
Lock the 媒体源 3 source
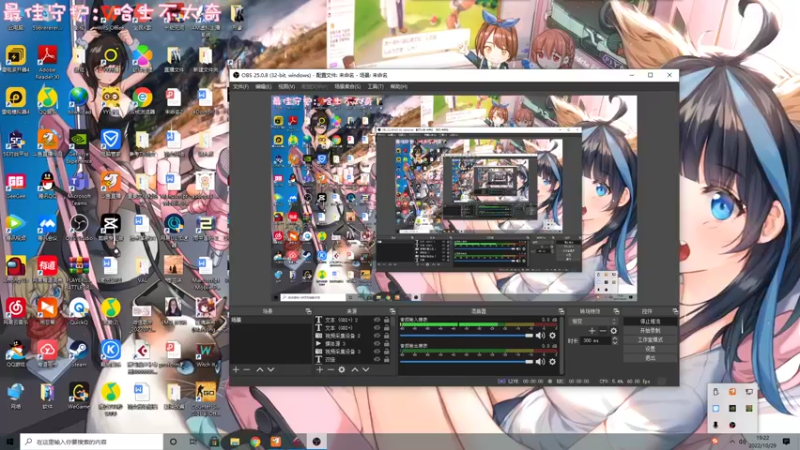[x=387, y=343]
